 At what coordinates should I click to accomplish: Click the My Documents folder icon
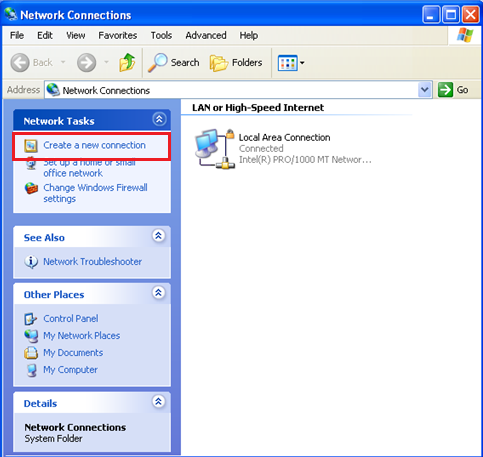click(x=31, y=353)
